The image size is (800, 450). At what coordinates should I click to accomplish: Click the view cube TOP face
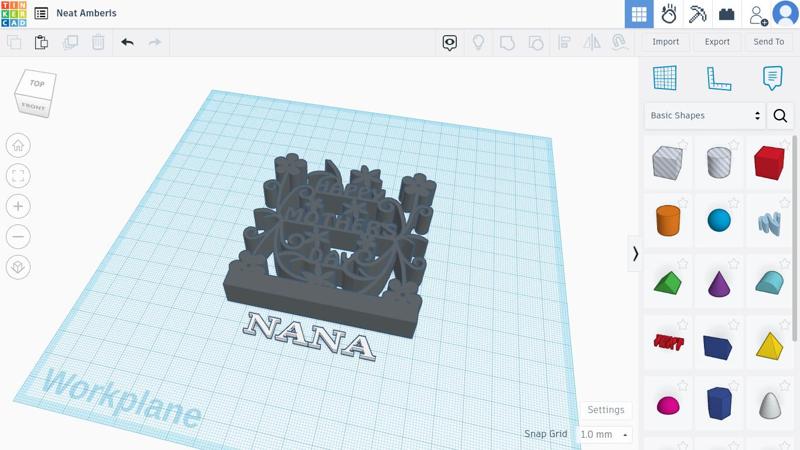(37, 83)
